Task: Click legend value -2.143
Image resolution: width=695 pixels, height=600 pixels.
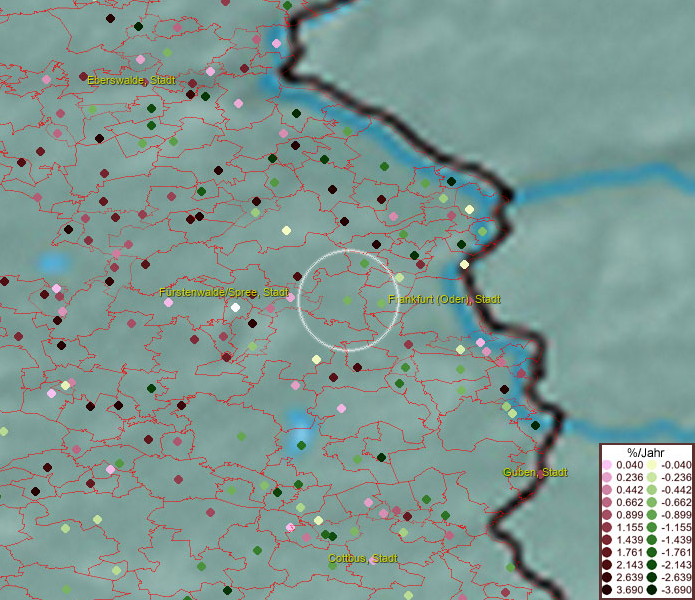Action: click(x=676, y=565)
